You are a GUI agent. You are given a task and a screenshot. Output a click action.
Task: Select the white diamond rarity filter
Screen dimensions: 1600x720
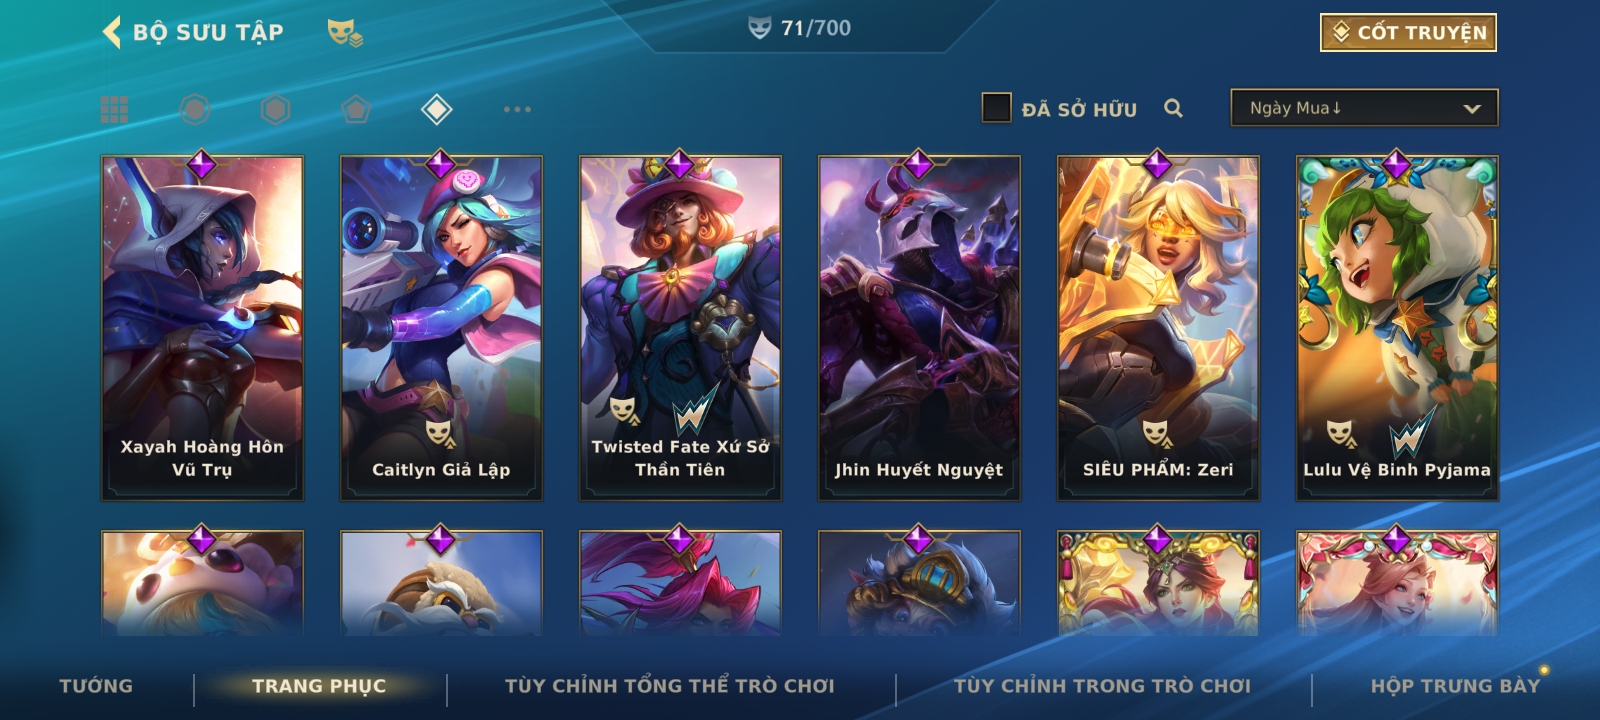pos(437,109)
